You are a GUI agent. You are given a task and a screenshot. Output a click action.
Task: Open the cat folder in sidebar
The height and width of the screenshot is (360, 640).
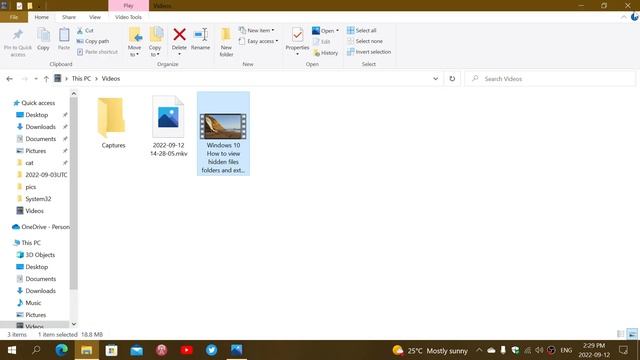click(29, 163)
